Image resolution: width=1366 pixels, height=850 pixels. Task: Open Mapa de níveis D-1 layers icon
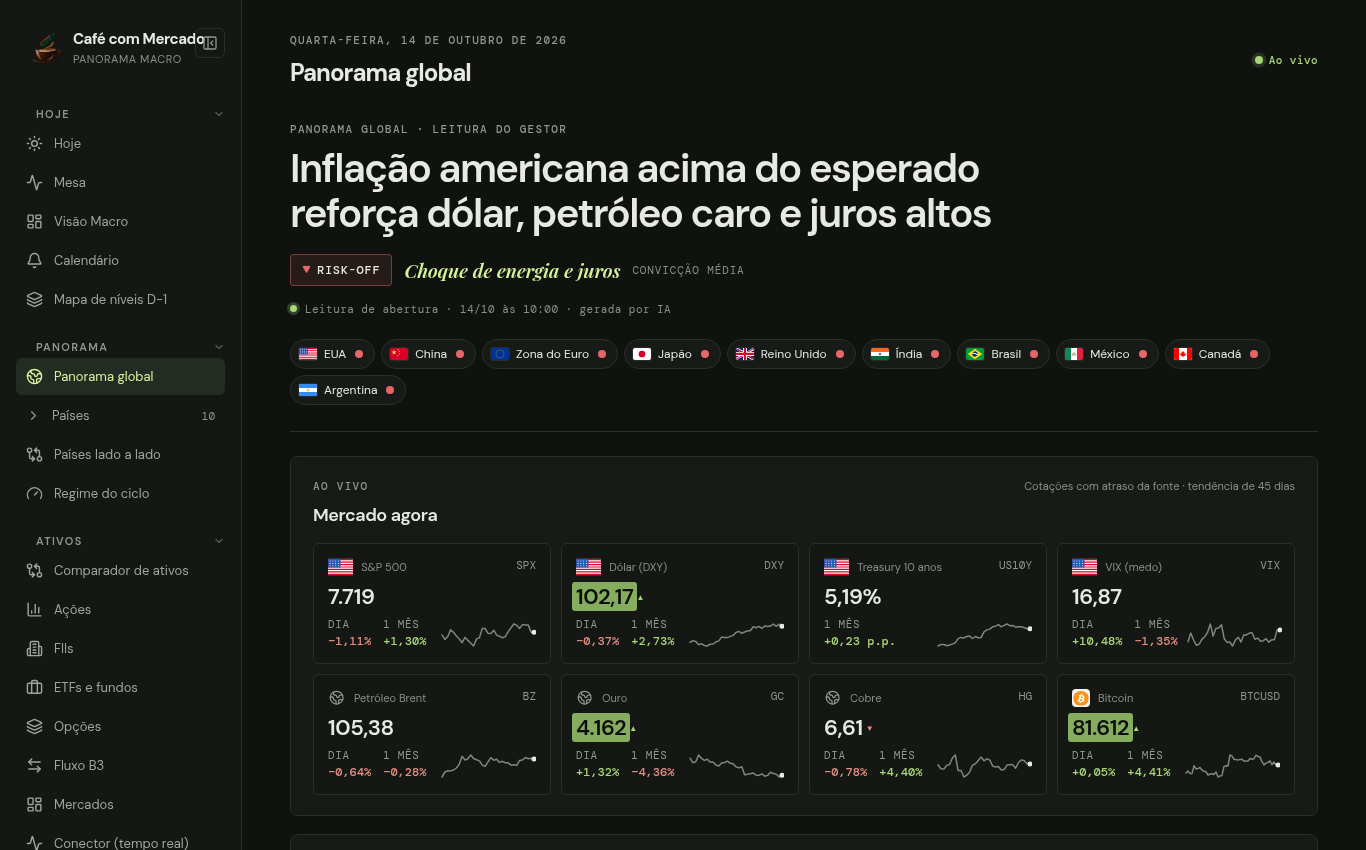click(x=35, y=300)
